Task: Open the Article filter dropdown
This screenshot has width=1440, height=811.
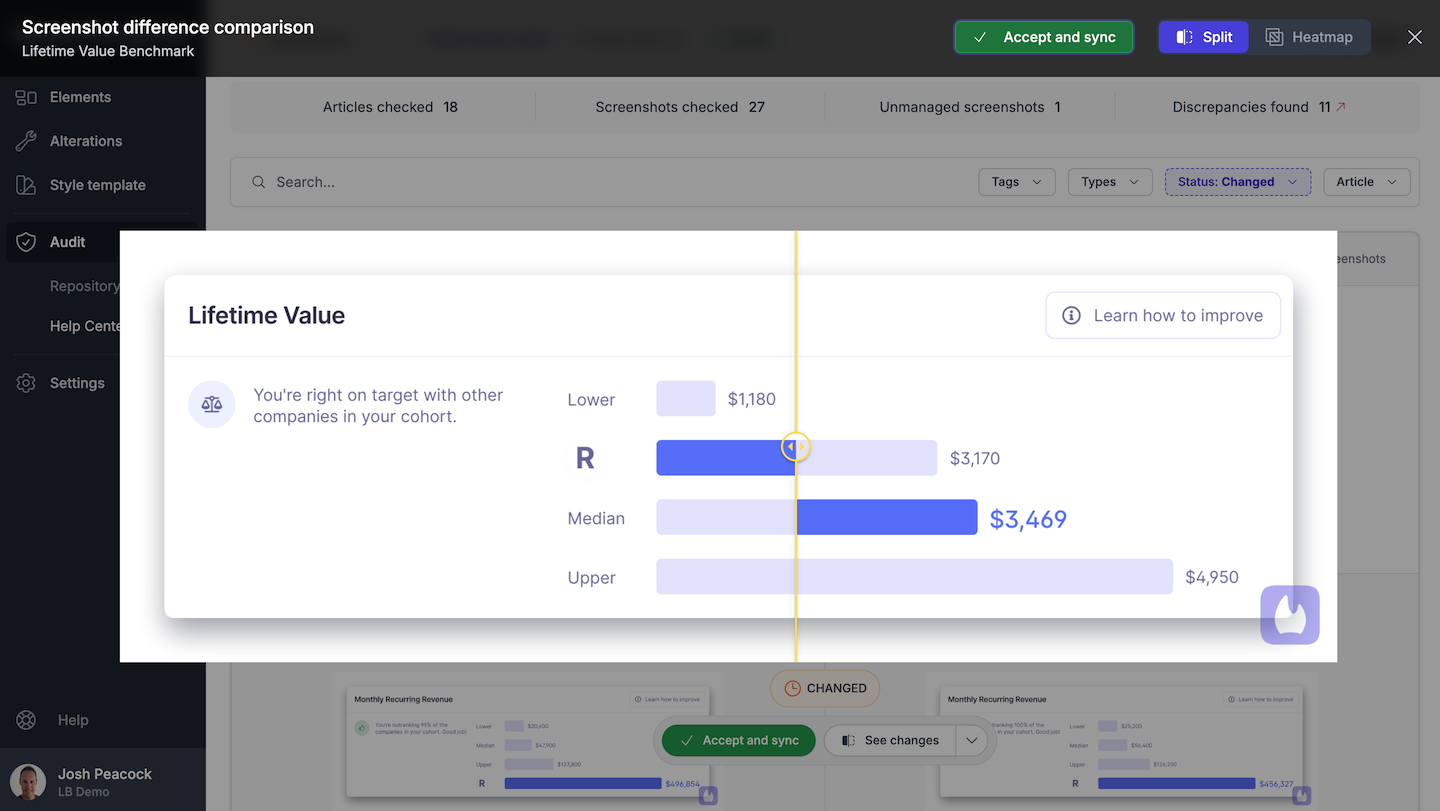Action: point(1367,182)
